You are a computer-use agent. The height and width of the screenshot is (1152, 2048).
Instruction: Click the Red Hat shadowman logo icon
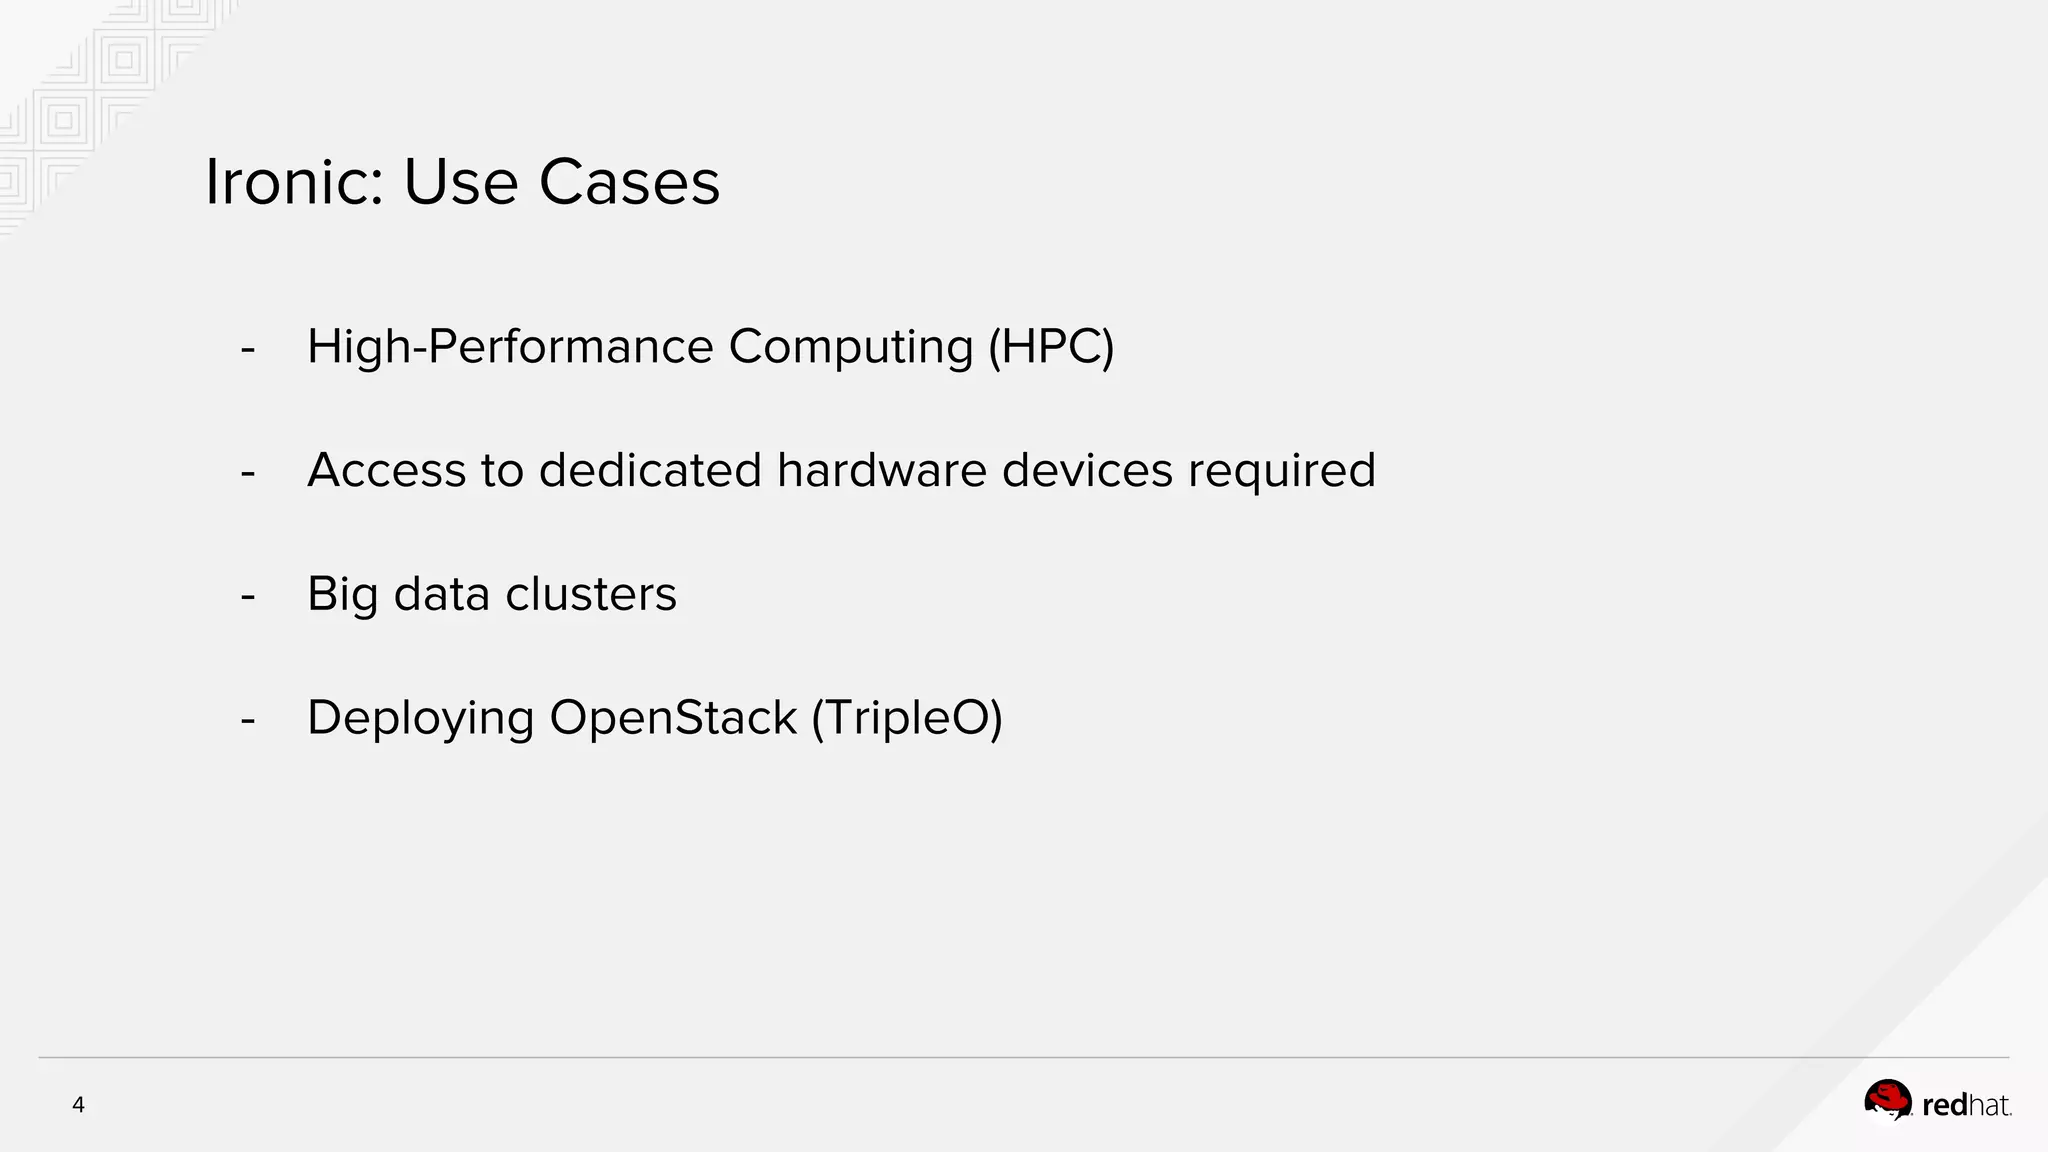pos(1888,1100)
